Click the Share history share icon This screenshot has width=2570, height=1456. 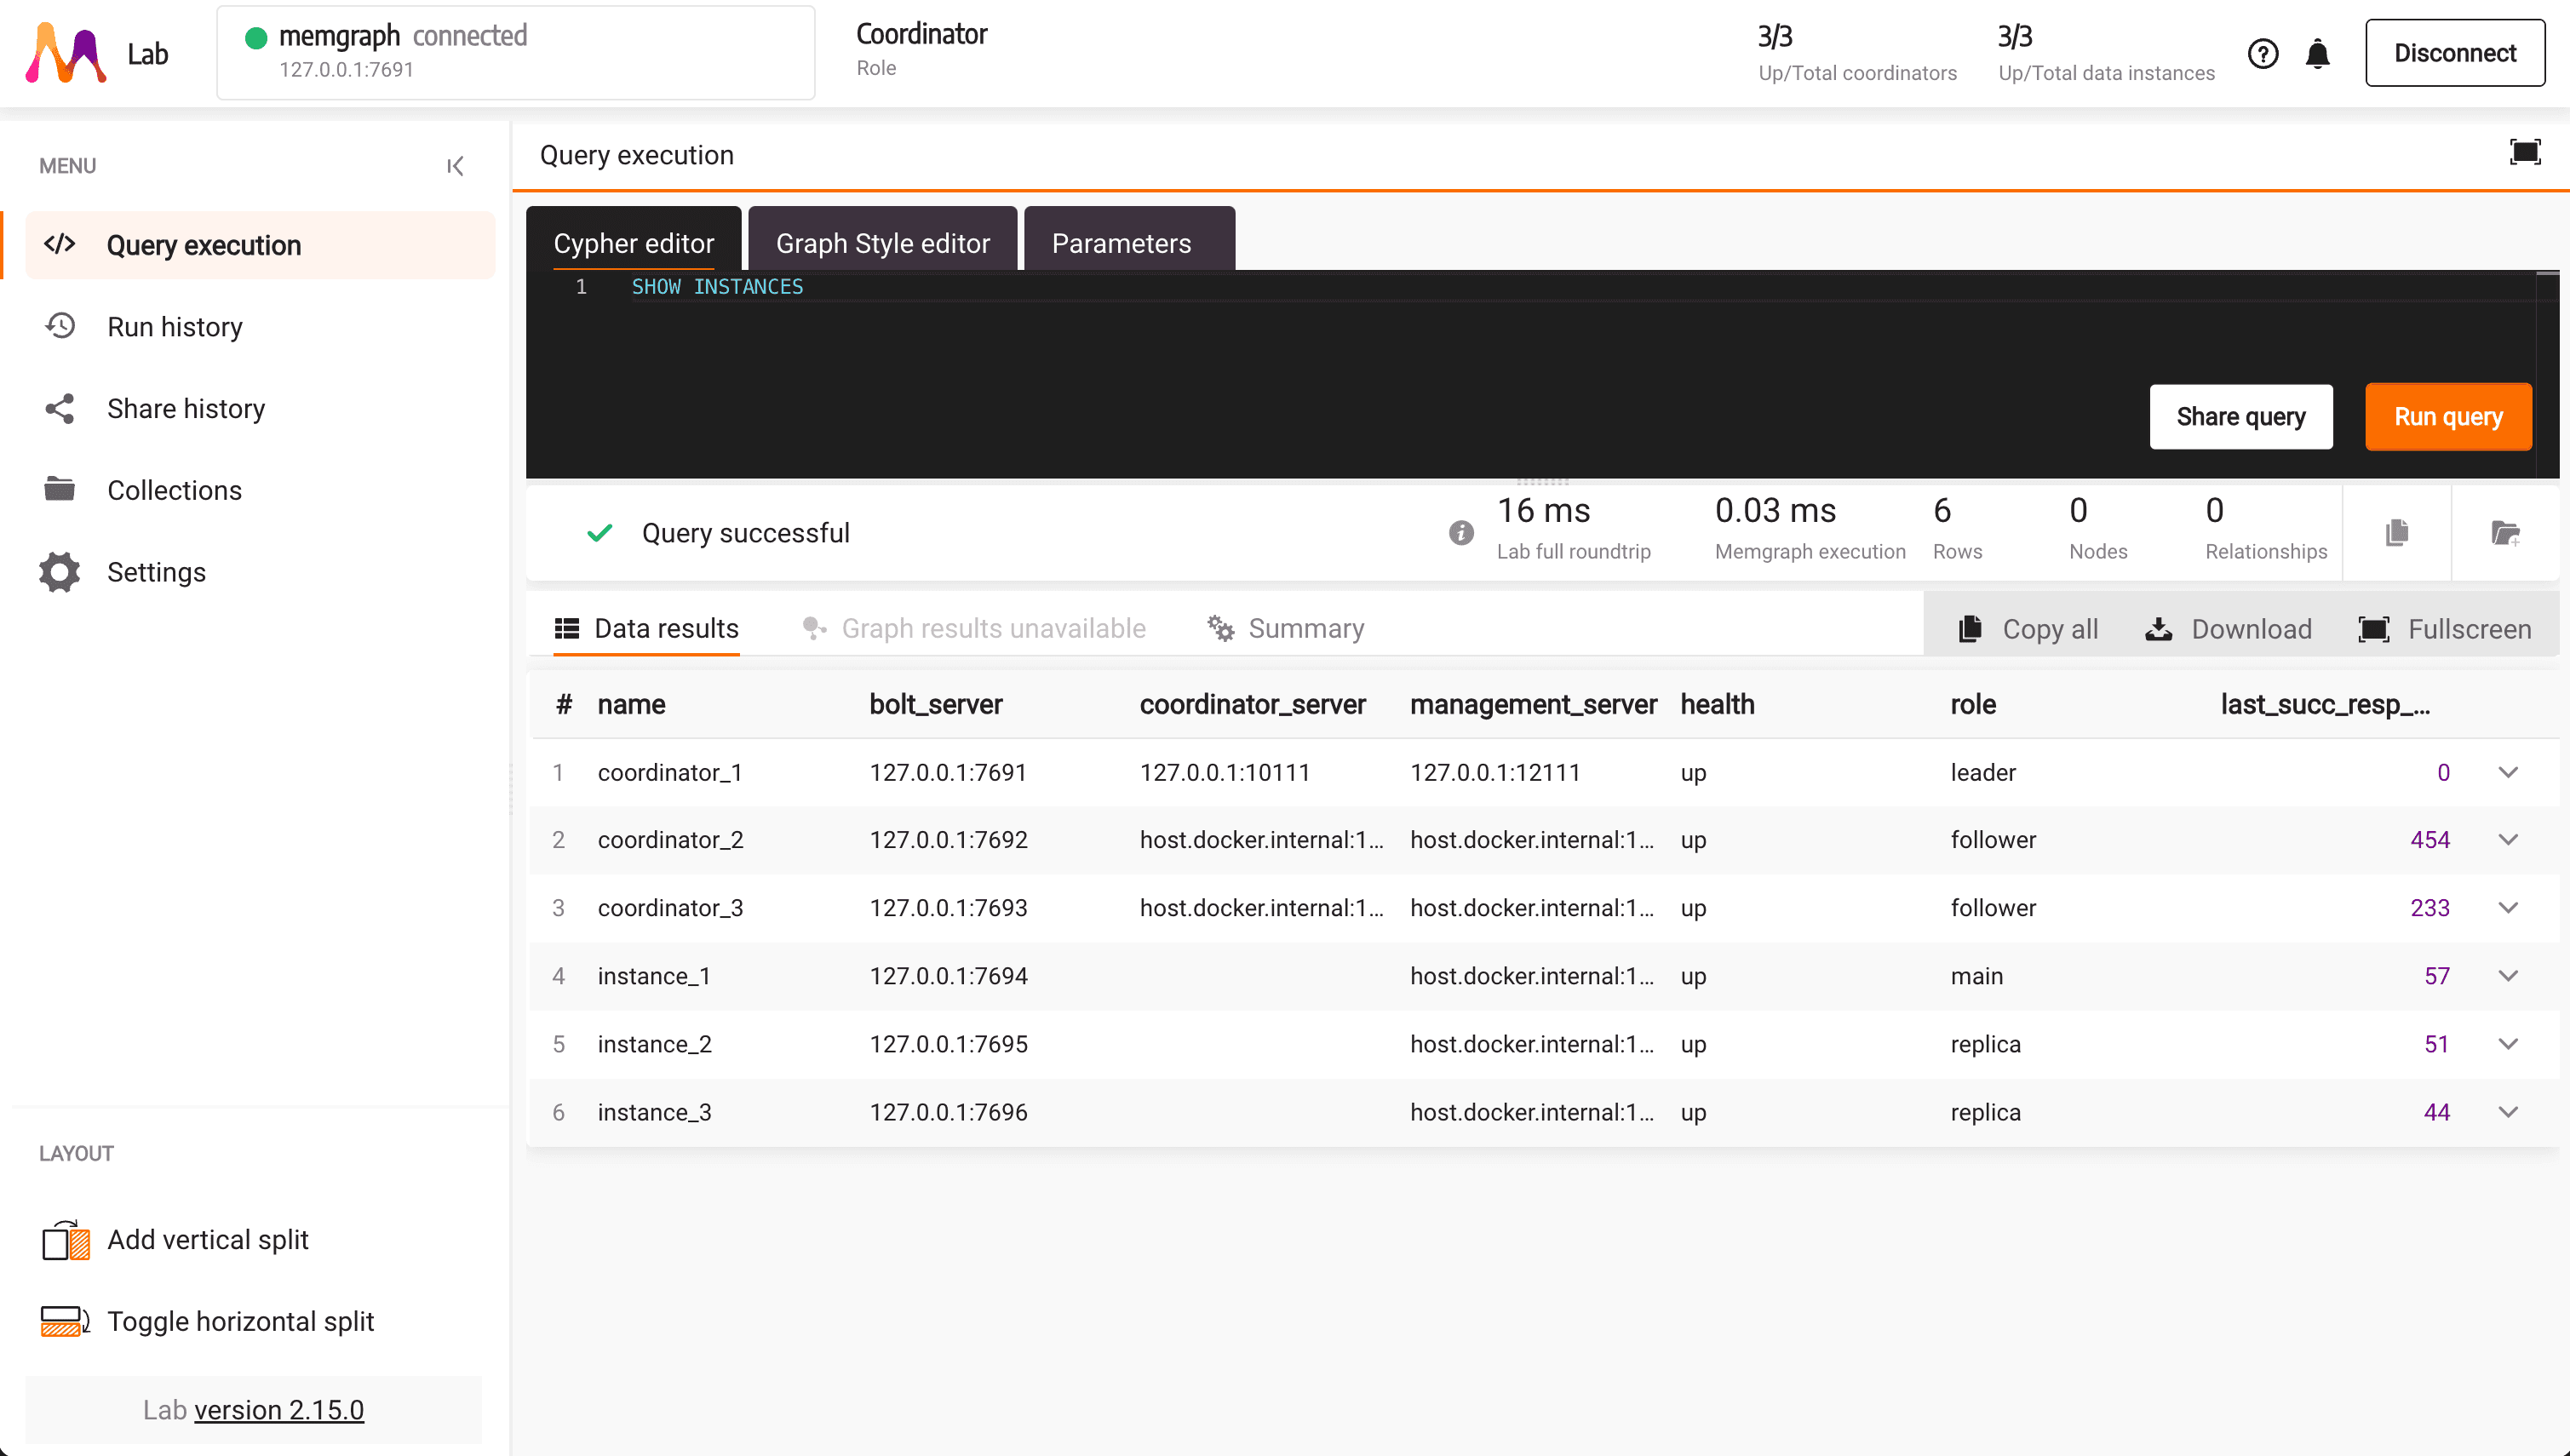(60, 408)
